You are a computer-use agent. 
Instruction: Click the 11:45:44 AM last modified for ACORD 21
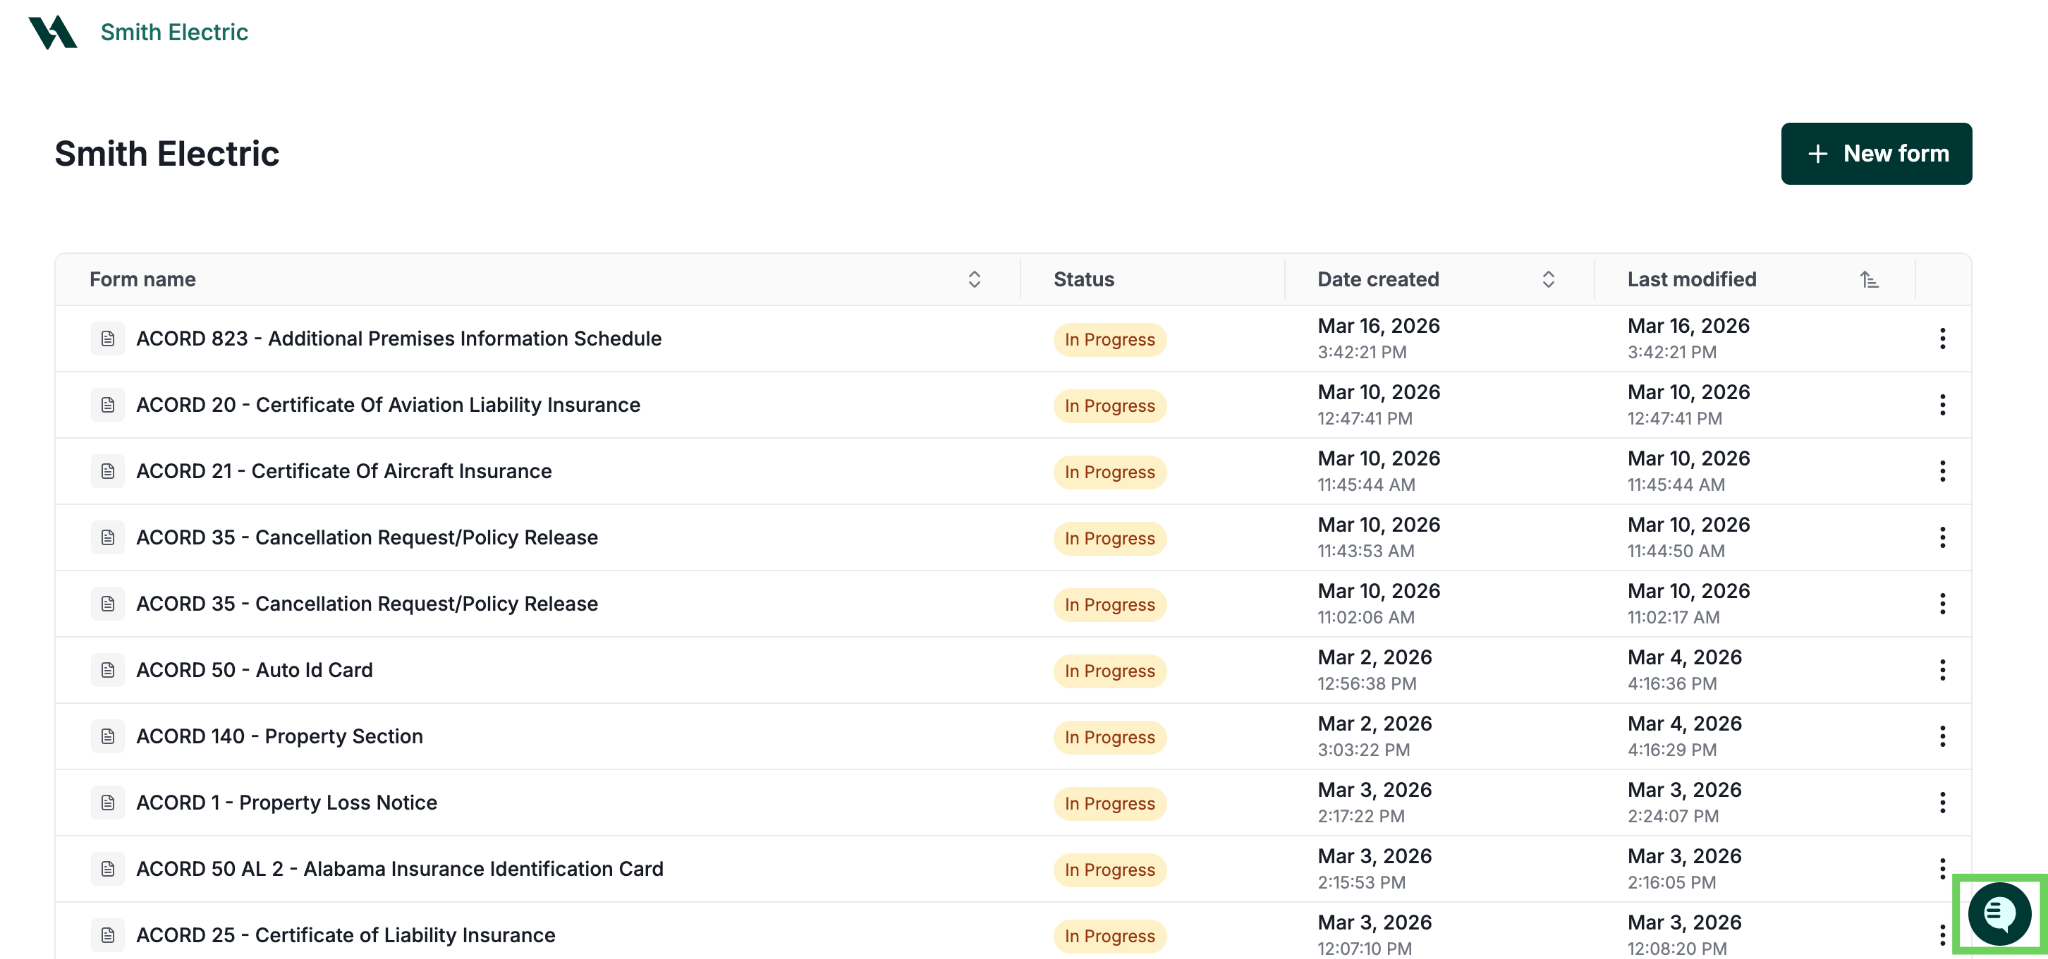tap(1676, 485)
